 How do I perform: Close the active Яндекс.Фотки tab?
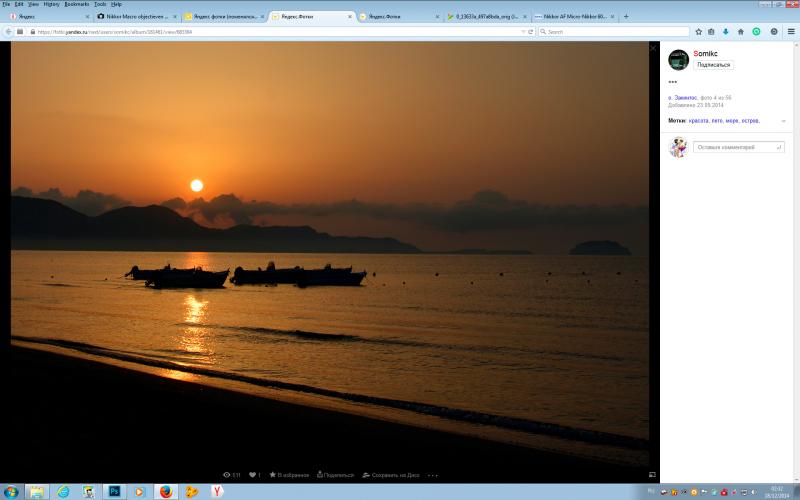click(349, 17)
